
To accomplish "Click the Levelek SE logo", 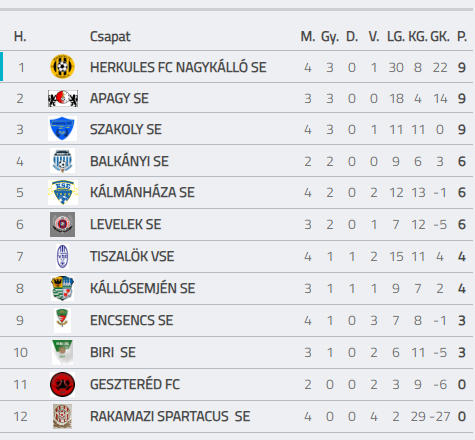I will 62,224.
